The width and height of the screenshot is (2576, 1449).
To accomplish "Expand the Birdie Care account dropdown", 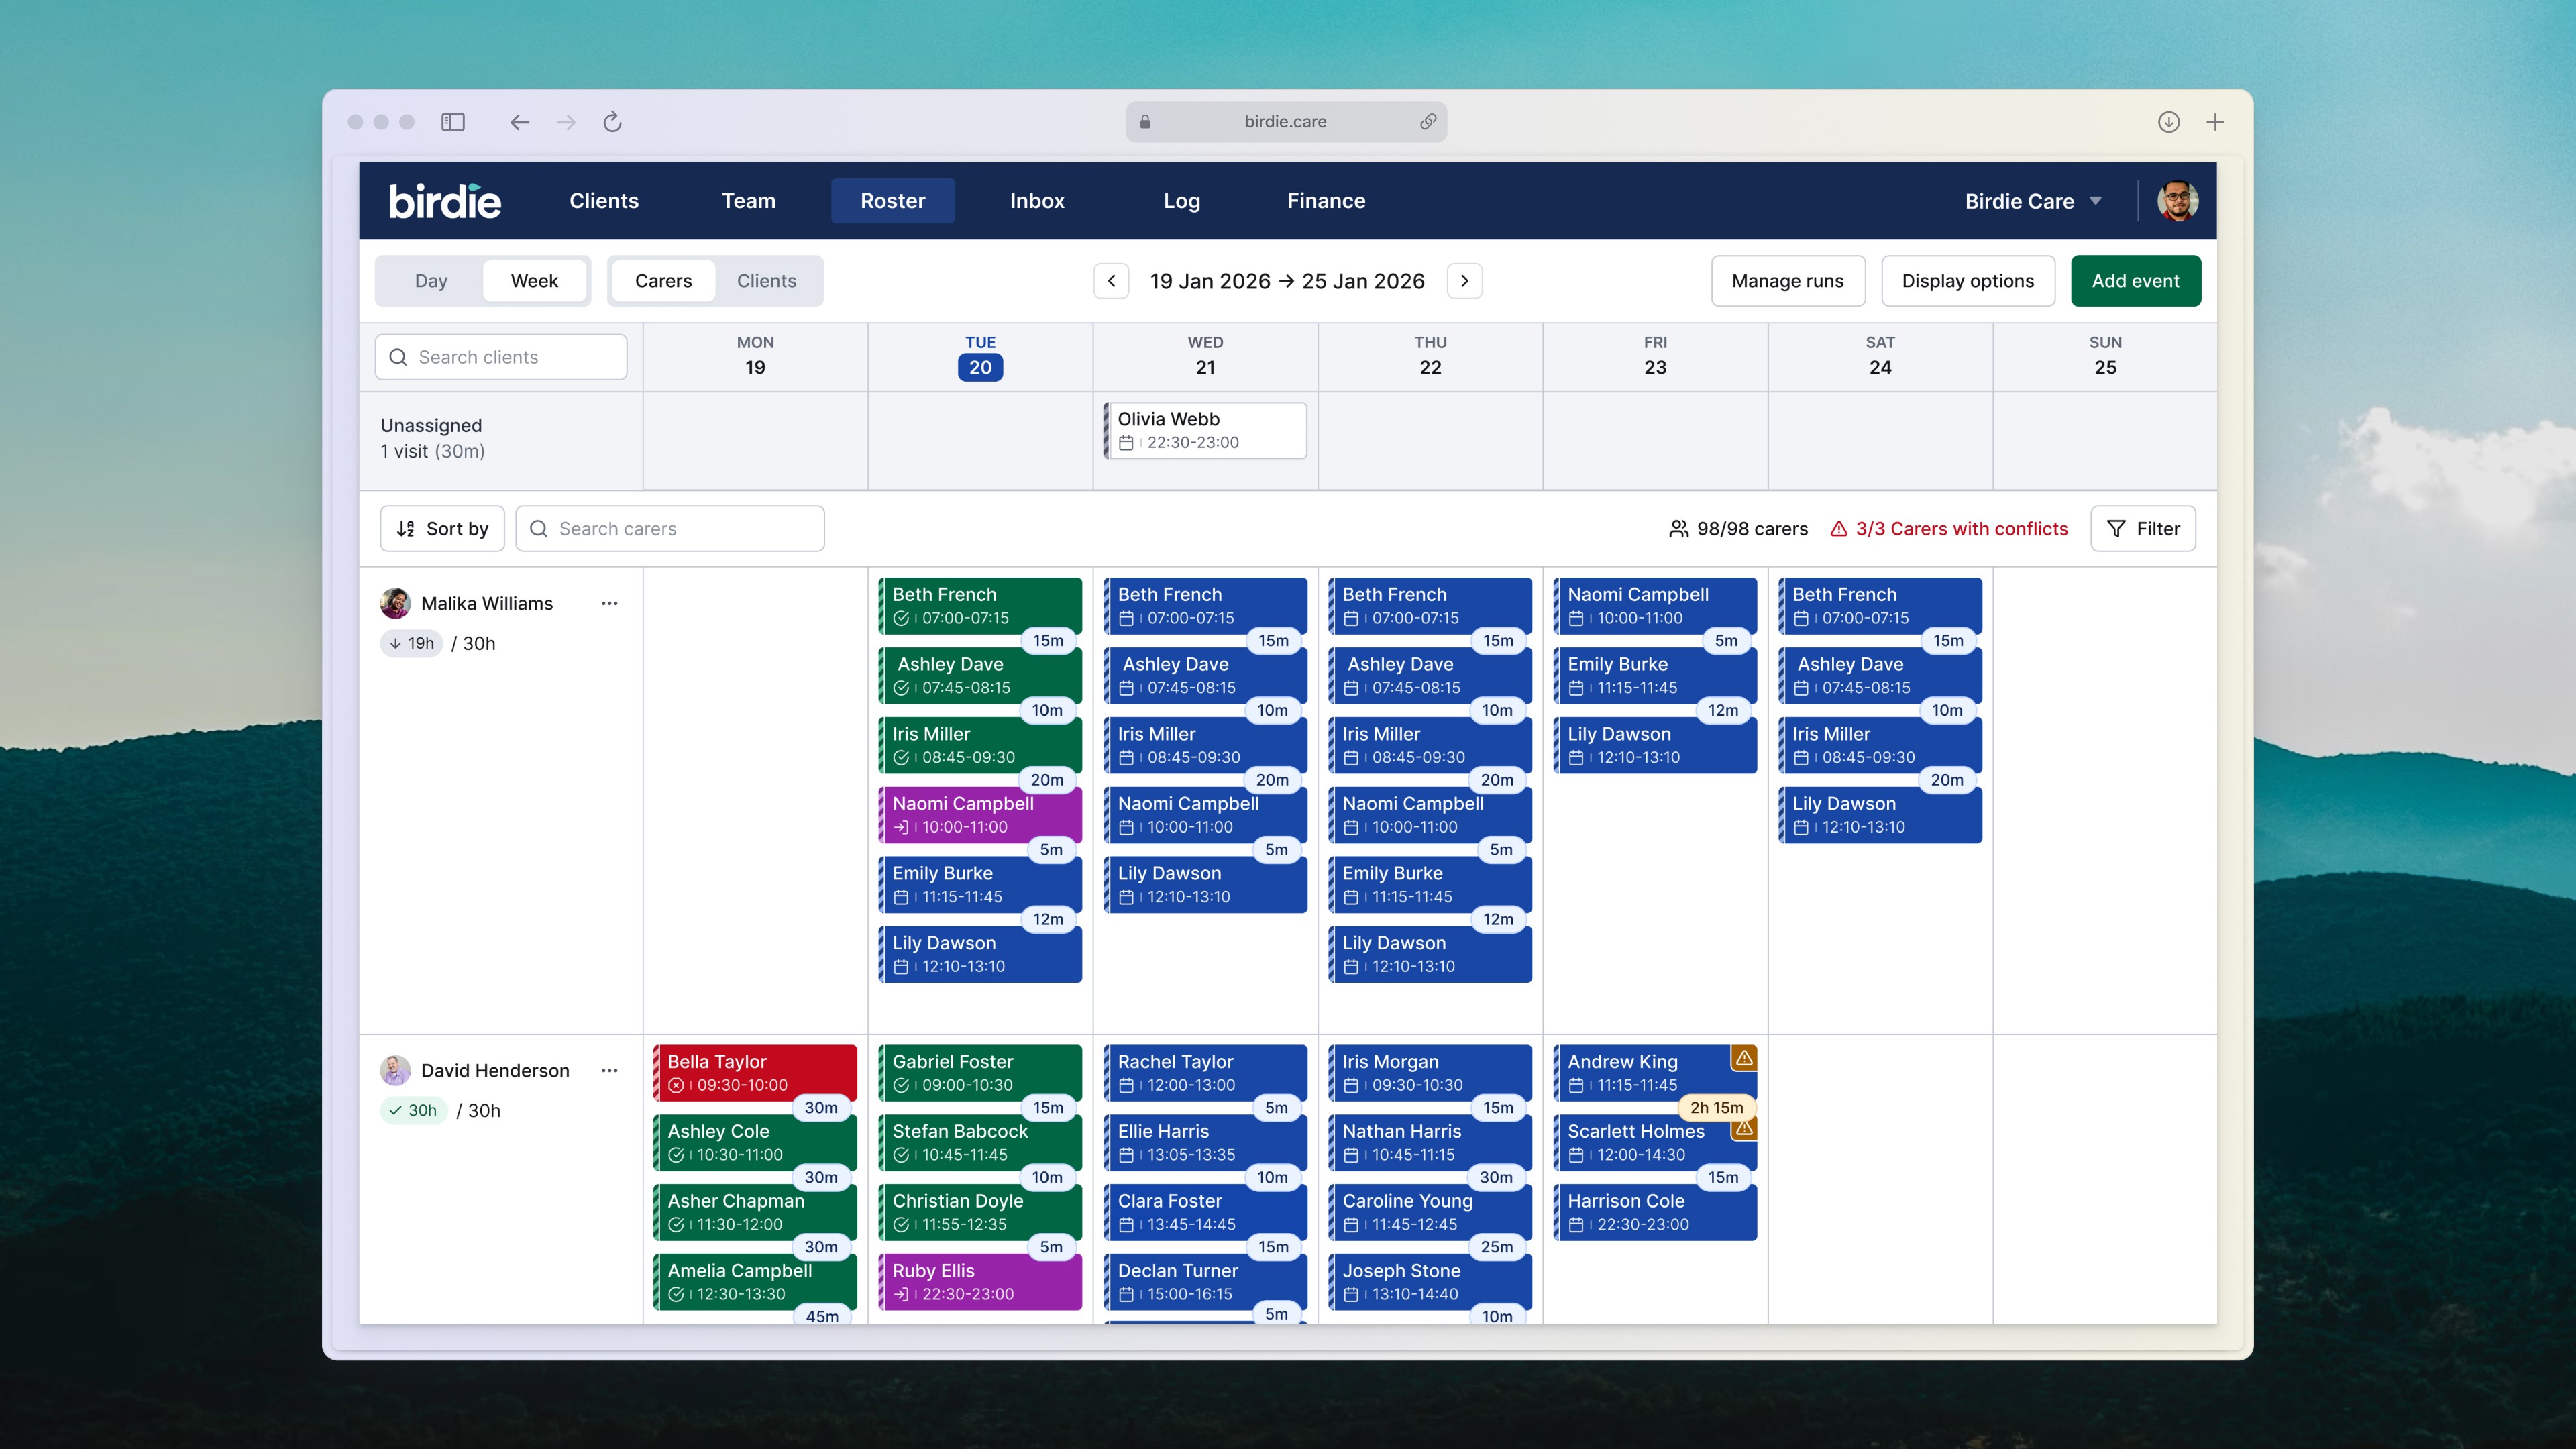I will (x=2033, y=201).
